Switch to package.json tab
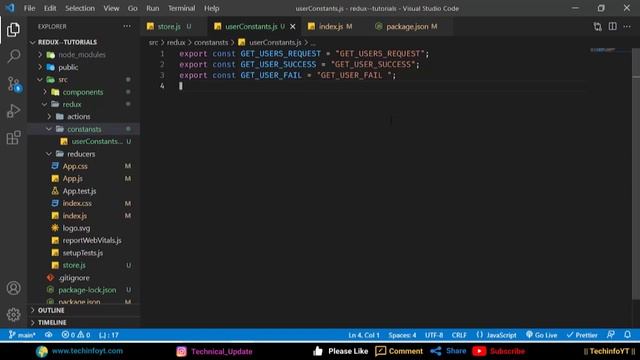640x360 pixels. (x=410, y=27)
